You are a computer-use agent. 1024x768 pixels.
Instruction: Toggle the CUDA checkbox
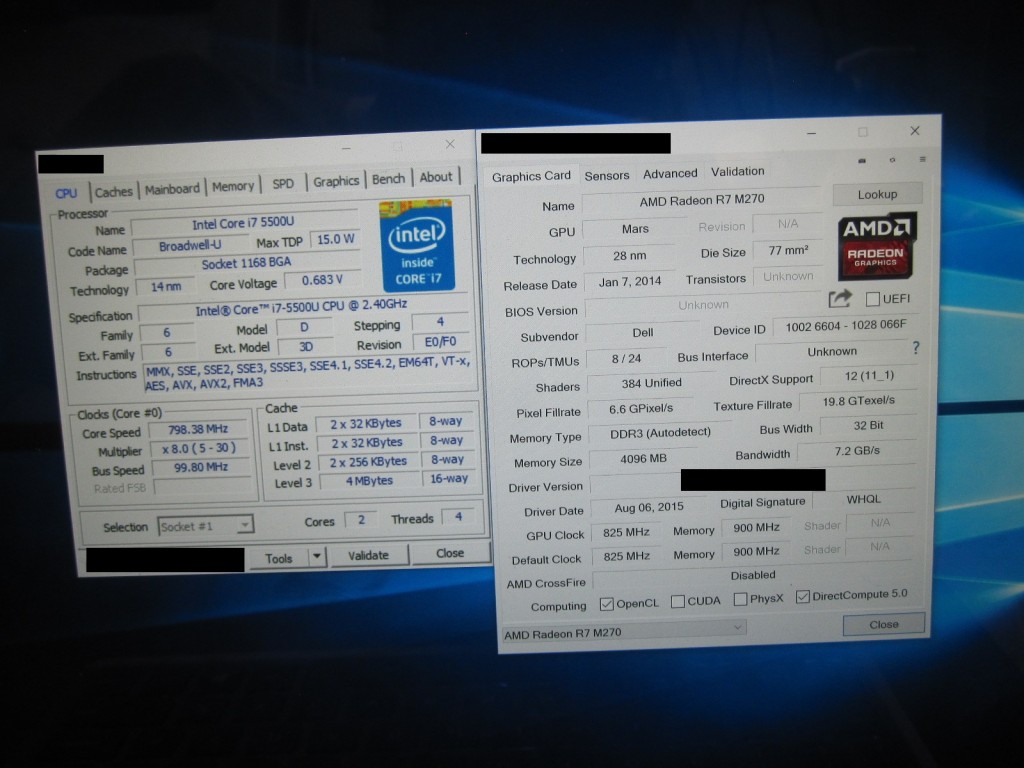[x=678, y=601]
